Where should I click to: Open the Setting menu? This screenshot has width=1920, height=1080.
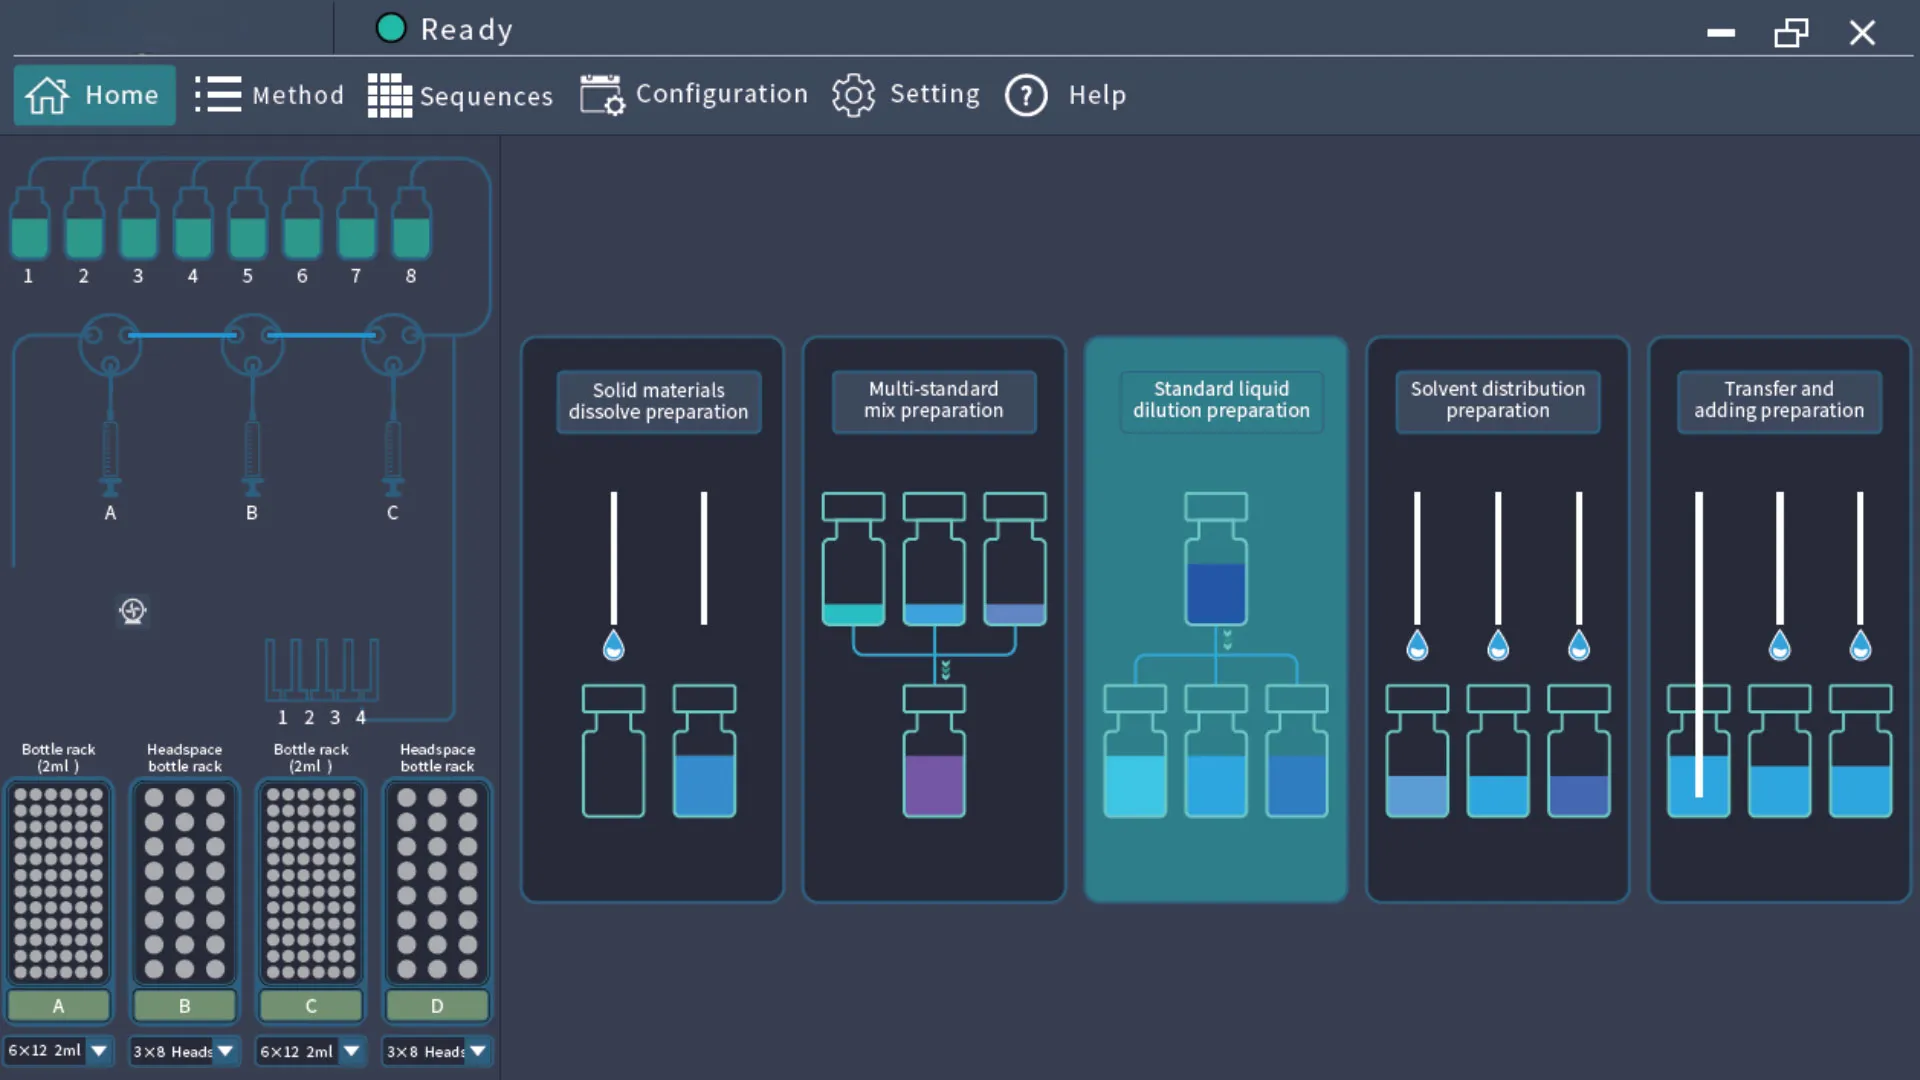pos(906,94)
